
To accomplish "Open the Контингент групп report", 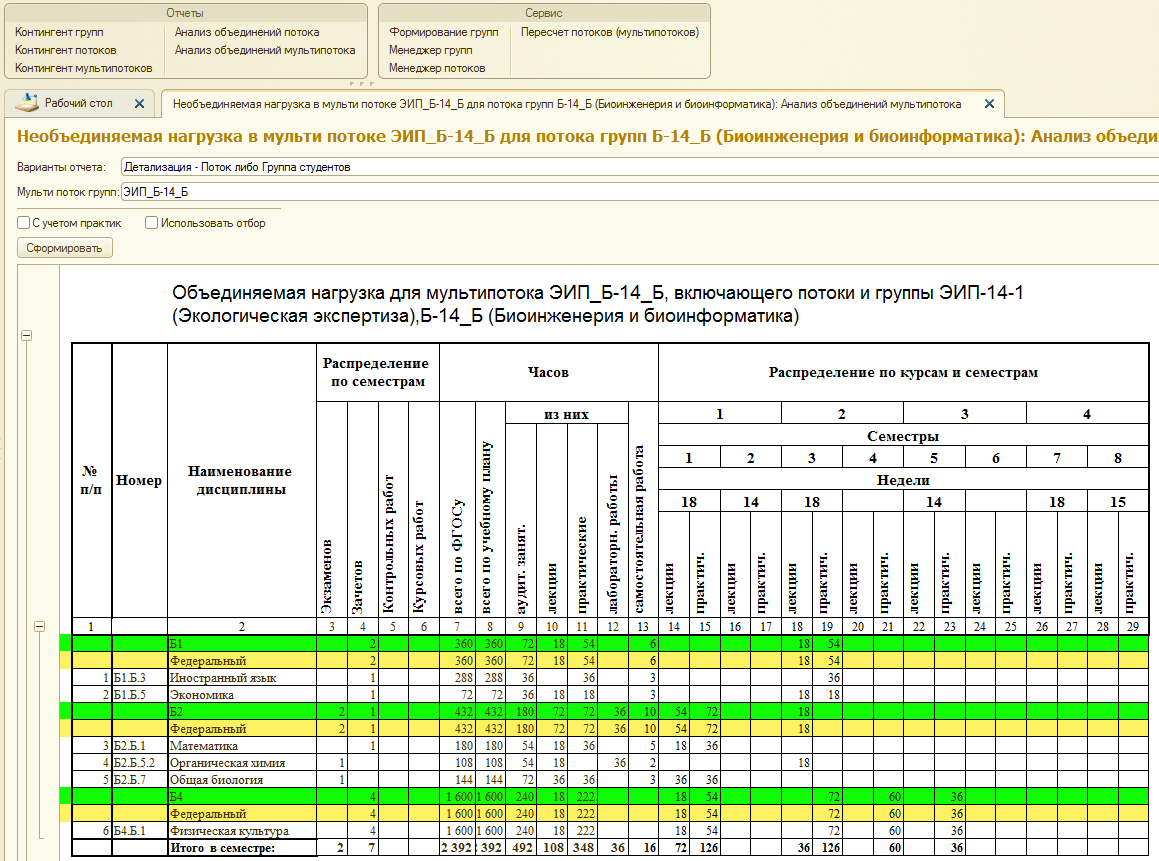I will (59, 32).
